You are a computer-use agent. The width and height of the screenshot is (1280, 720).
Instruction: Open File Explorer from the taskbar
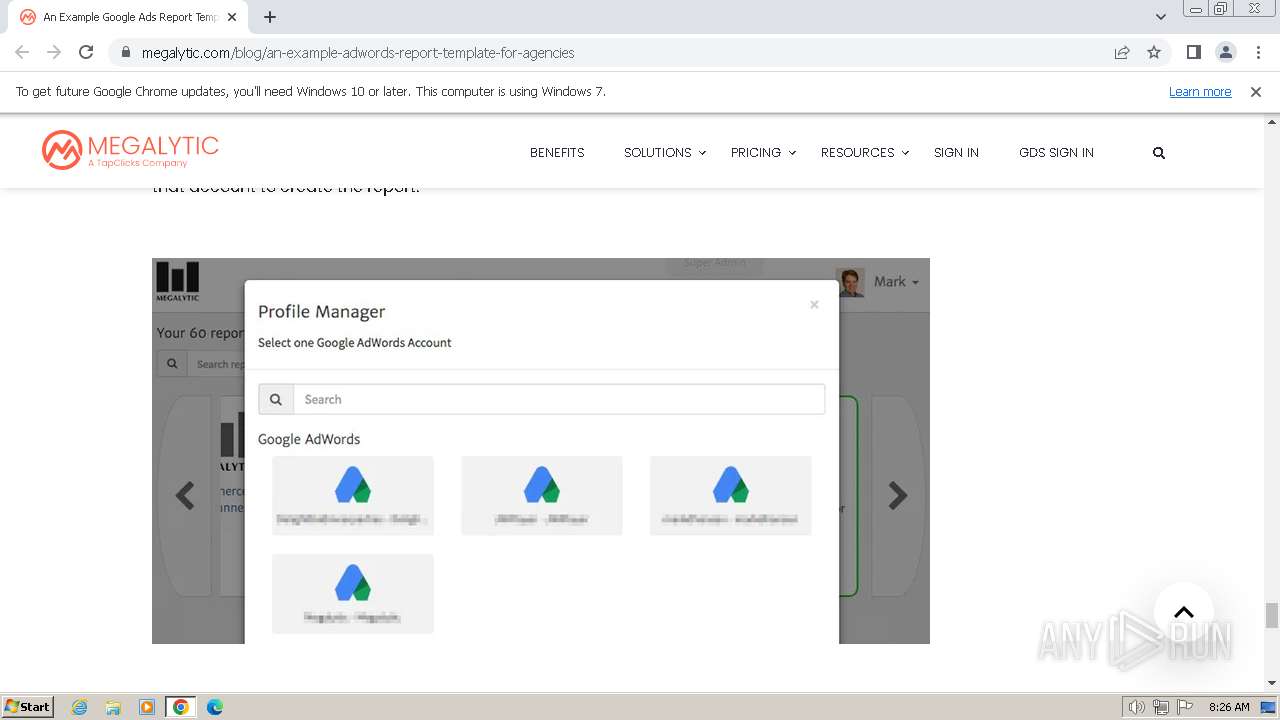[113, 707]
